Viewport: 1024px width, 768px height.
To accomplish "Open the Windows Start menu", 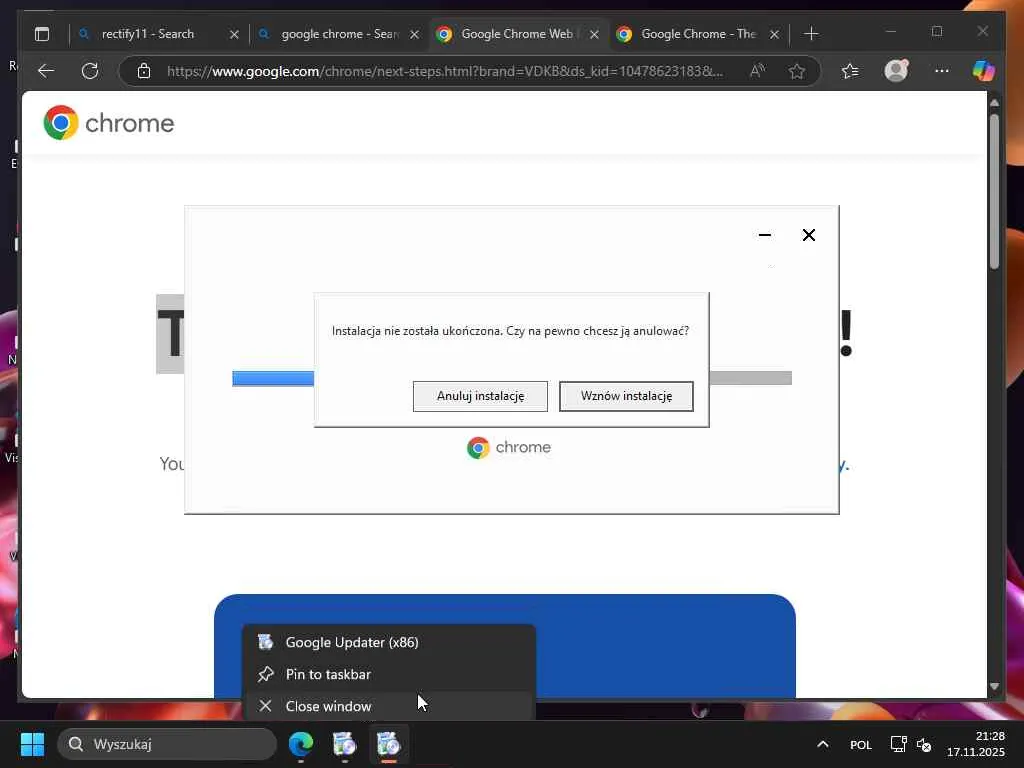I will pos(32,744).
